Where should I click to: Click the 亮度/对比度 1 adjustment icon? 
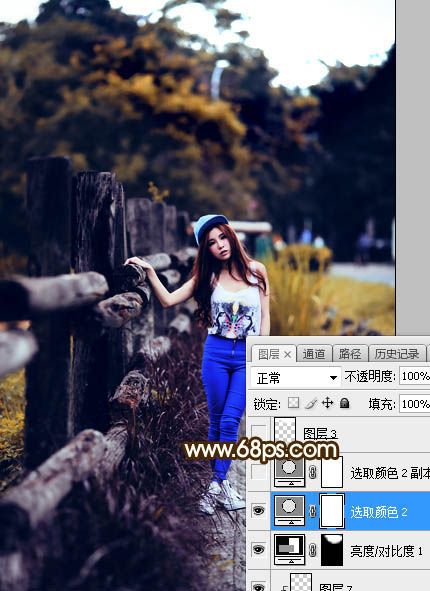pyautogui.click(x=289, y=550)
